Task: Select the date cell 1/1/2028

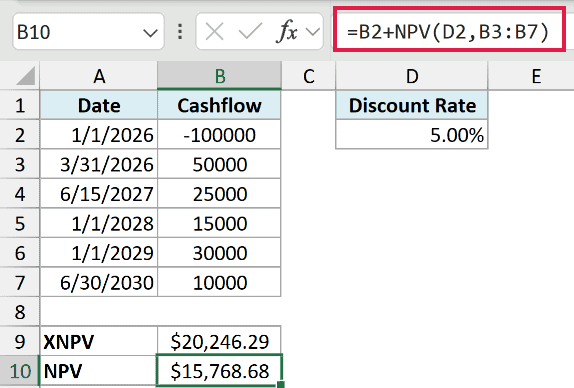Action: [x=99, y=223]
